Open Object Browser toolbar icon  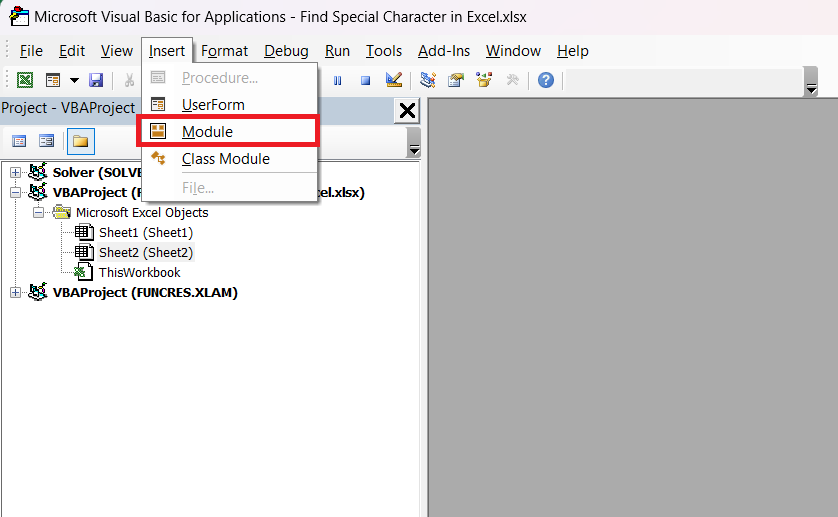click(x=484, y=80)
